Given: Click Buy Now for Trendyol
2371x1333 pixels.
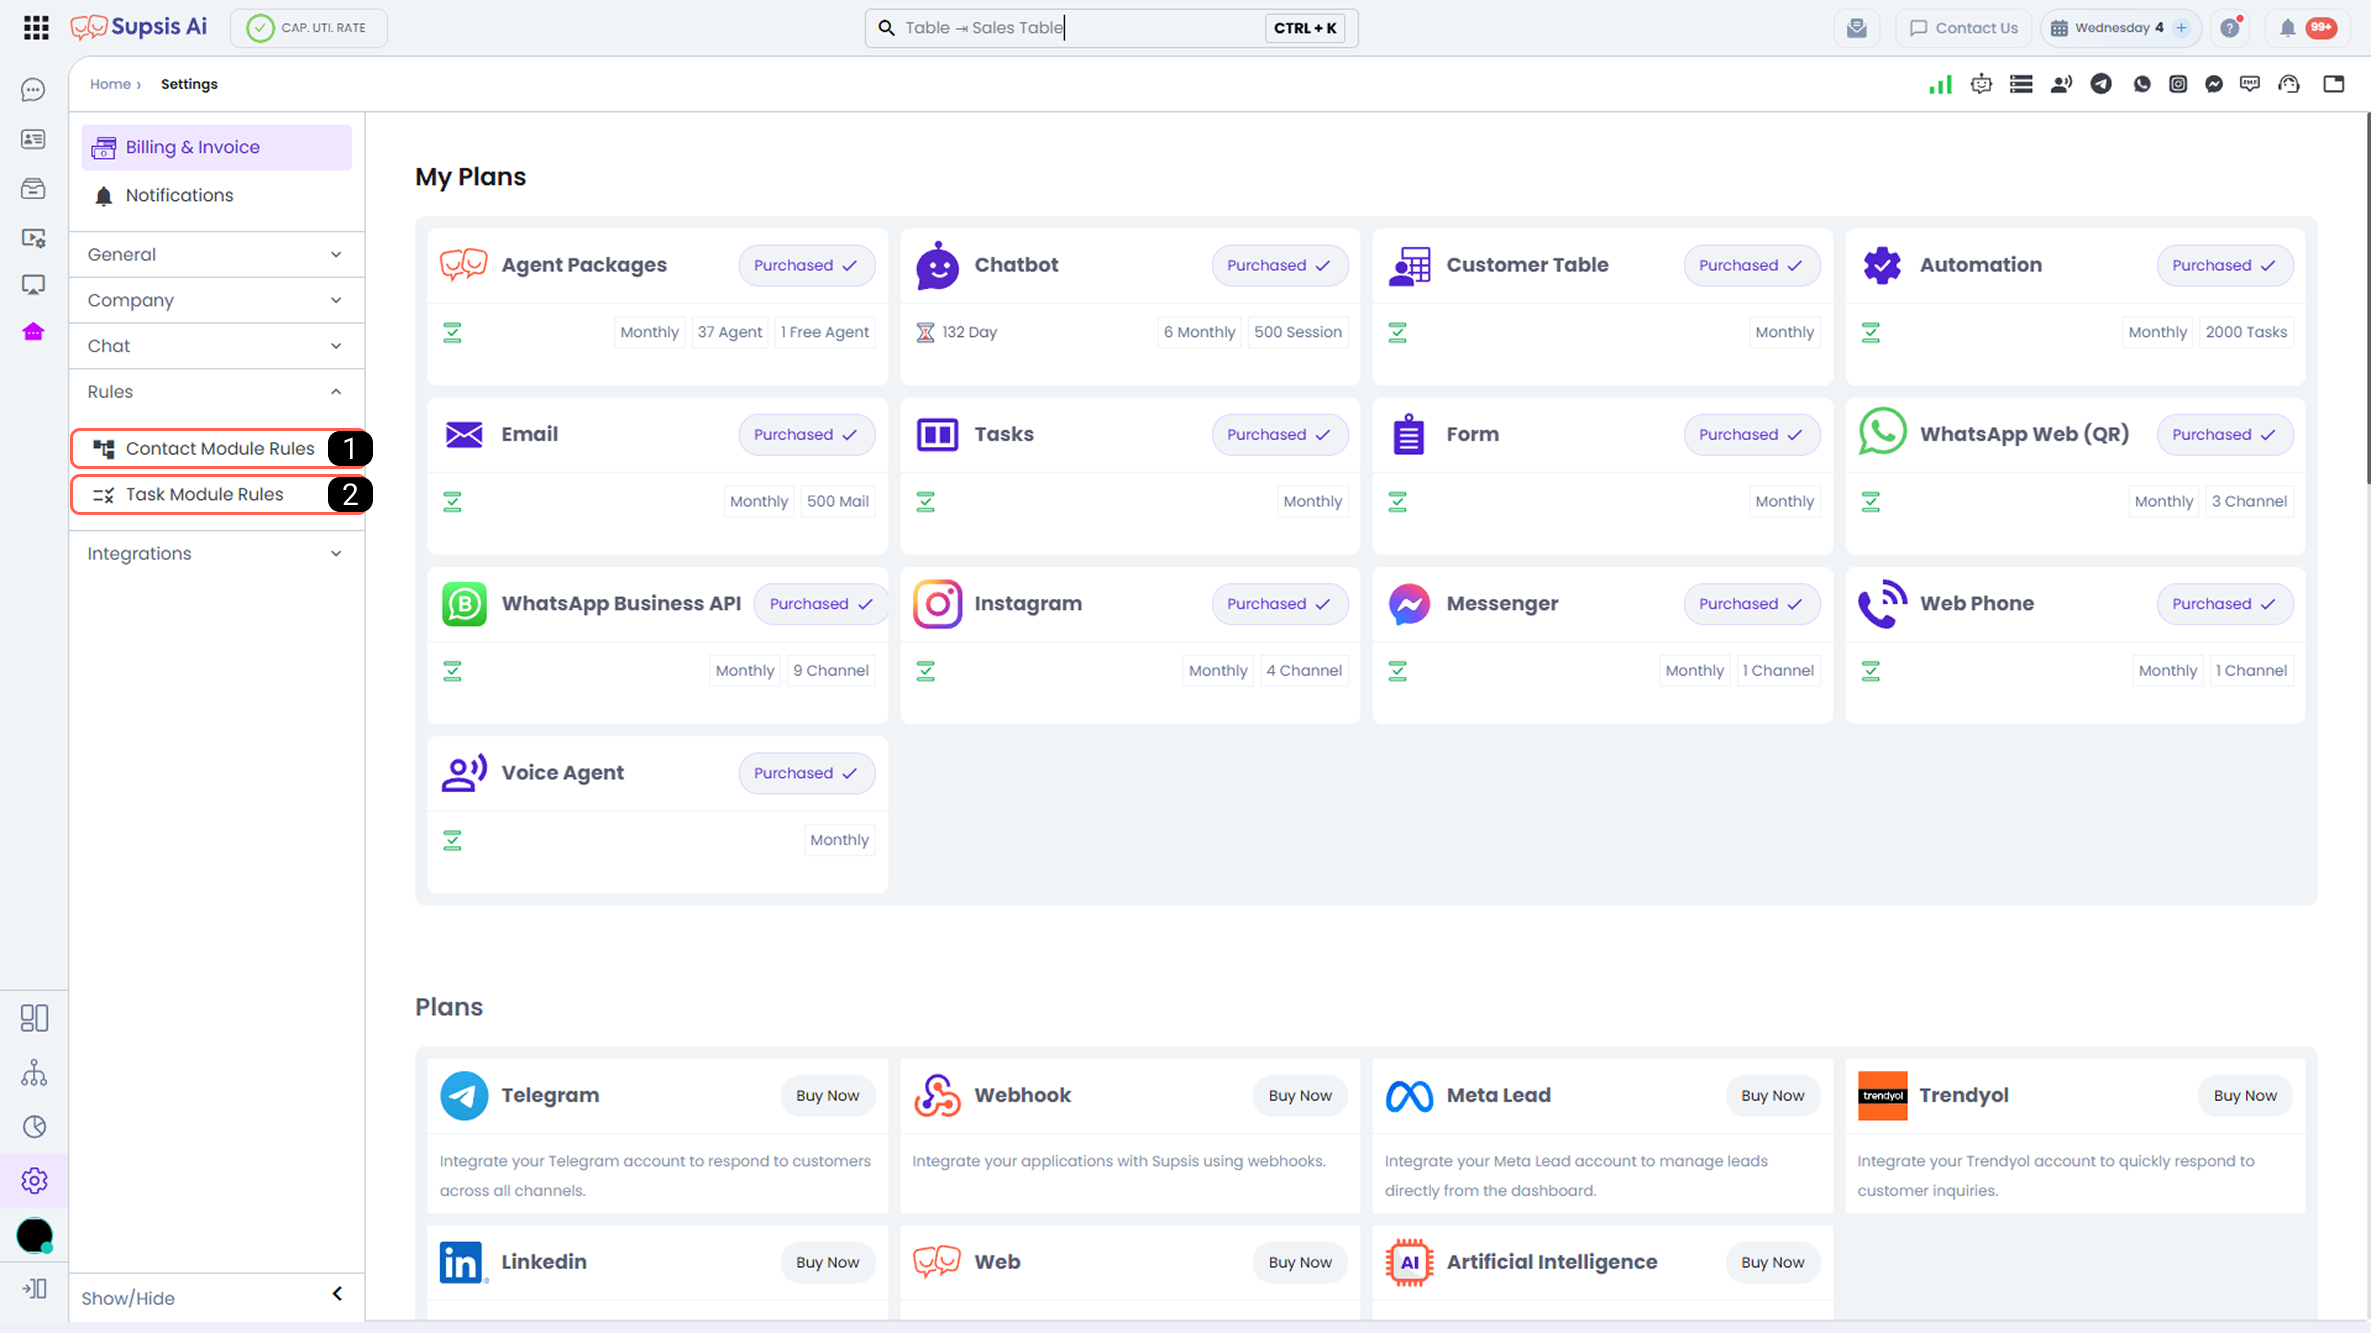Looking at the screenshot, I should pos(2245,1095).
